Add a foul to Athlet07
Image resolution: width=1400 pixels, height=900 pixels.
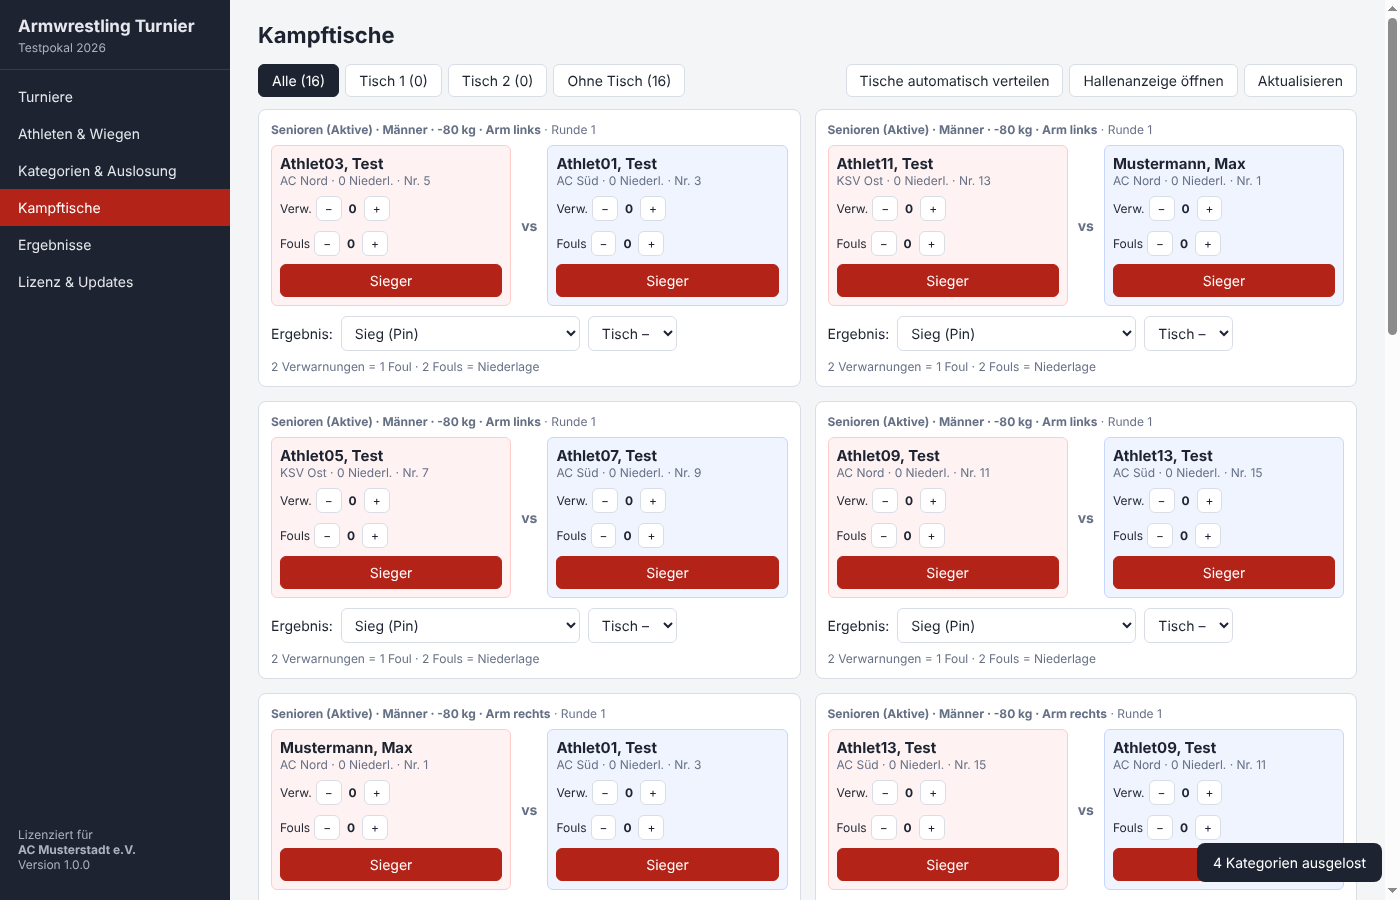tap(651, 536)
